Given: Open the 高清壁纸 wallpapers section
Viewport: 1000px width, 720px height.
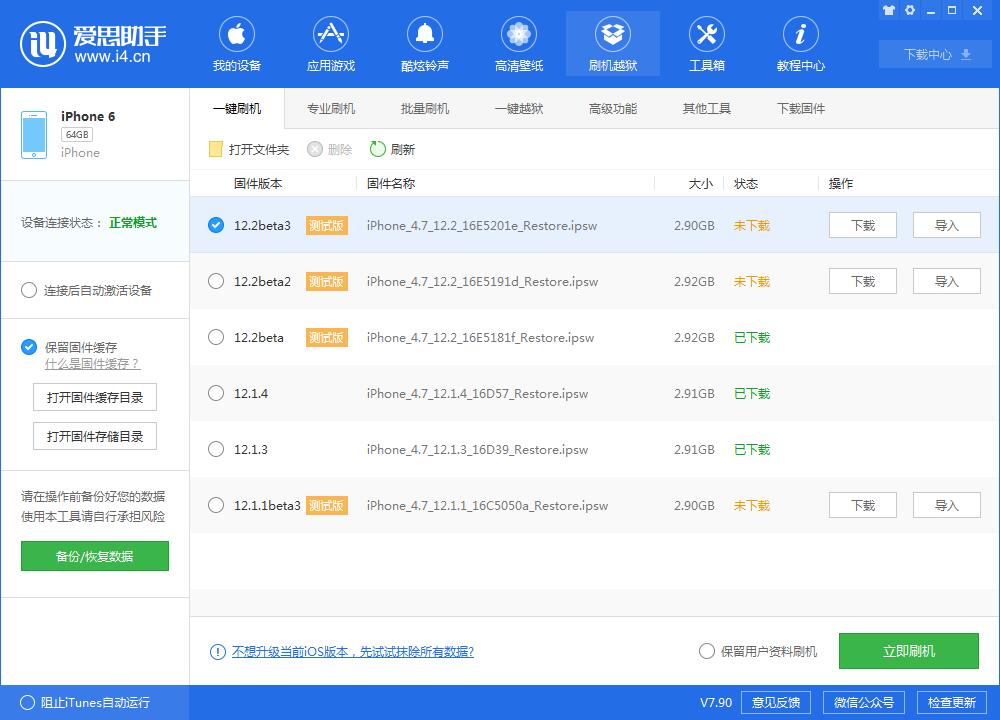Looking at the screenshot, I should click(x=518, y=43).
